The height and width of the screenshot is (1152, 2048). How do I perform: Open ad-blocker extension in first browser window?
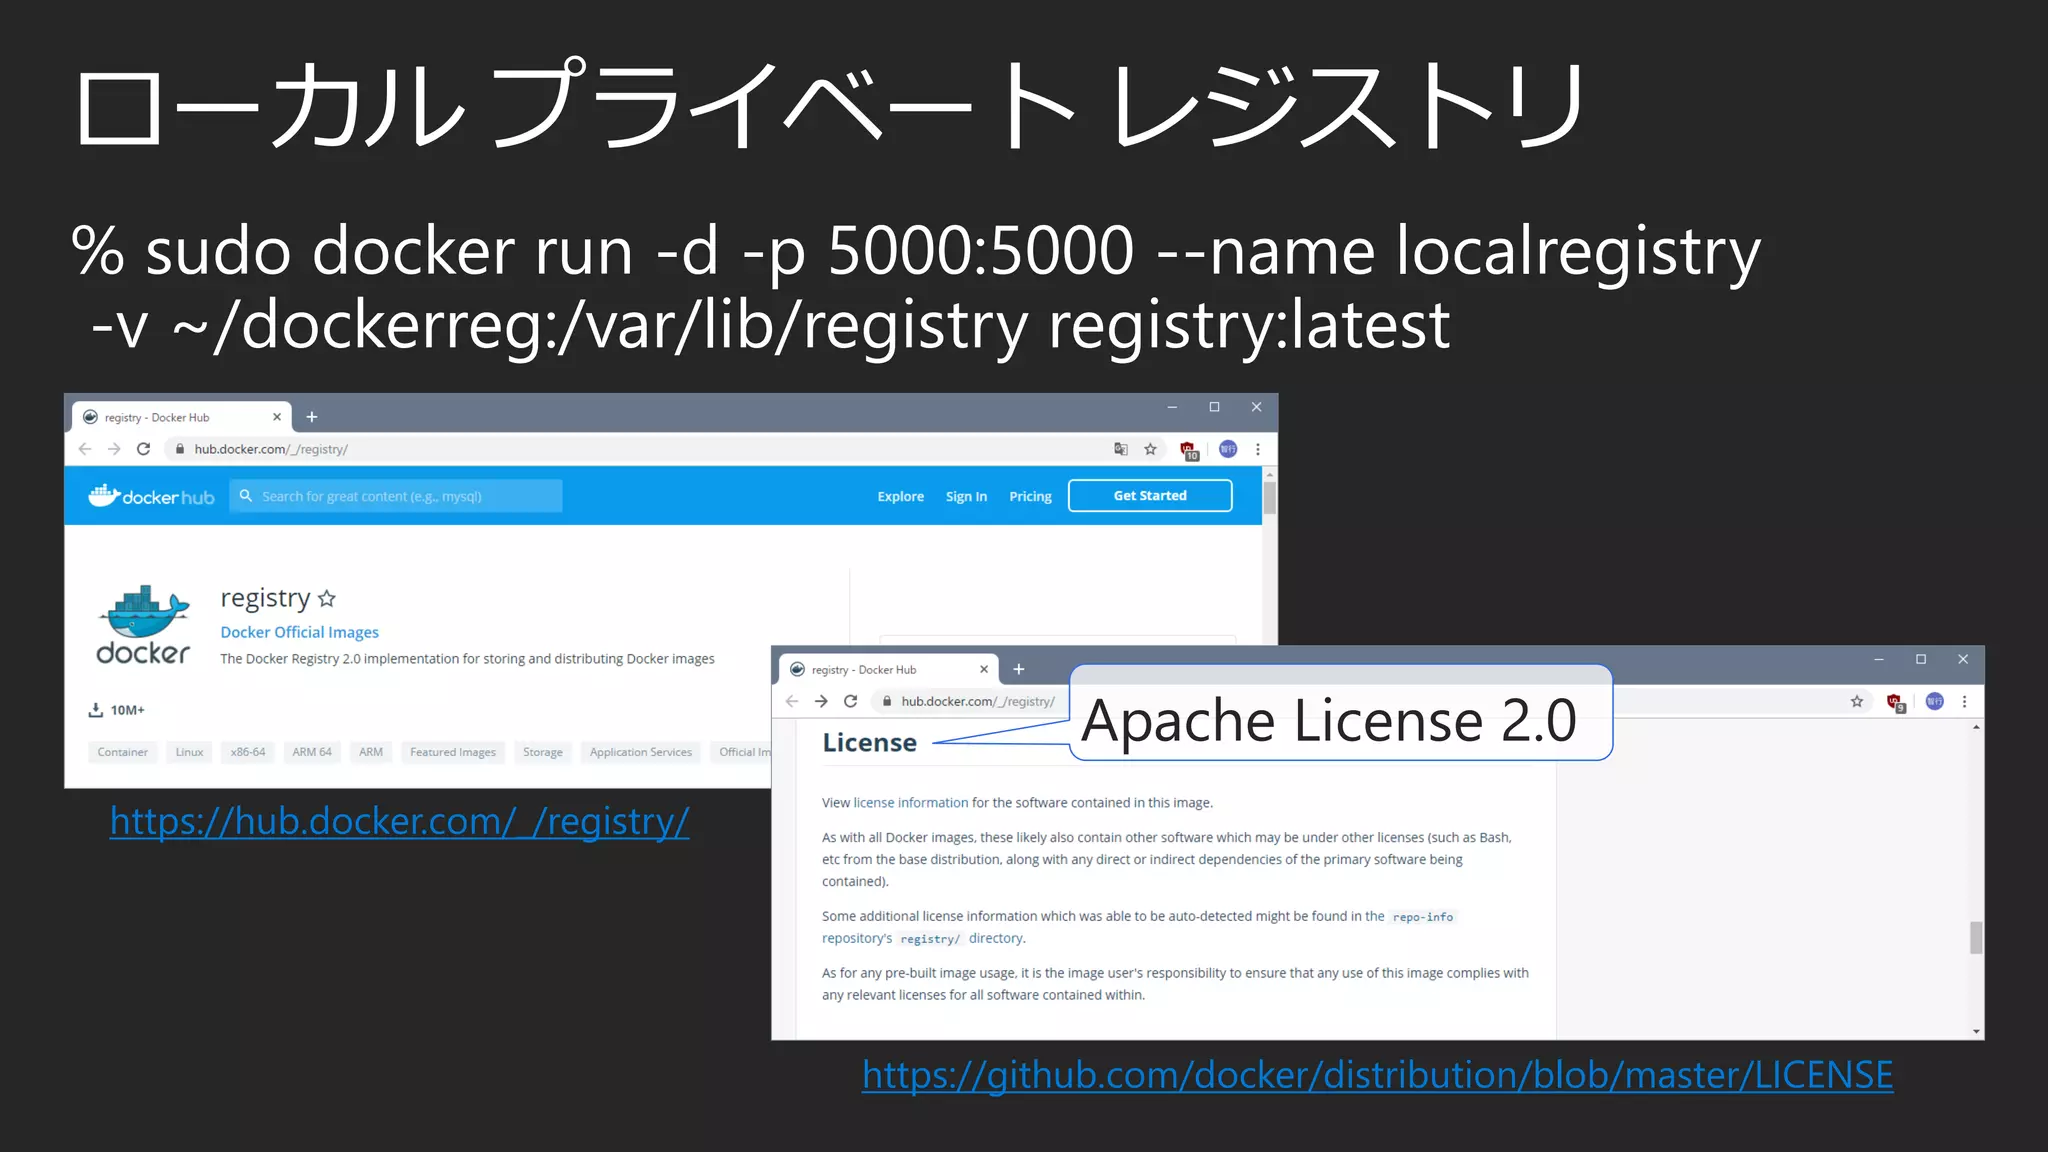click(1188, 450)
